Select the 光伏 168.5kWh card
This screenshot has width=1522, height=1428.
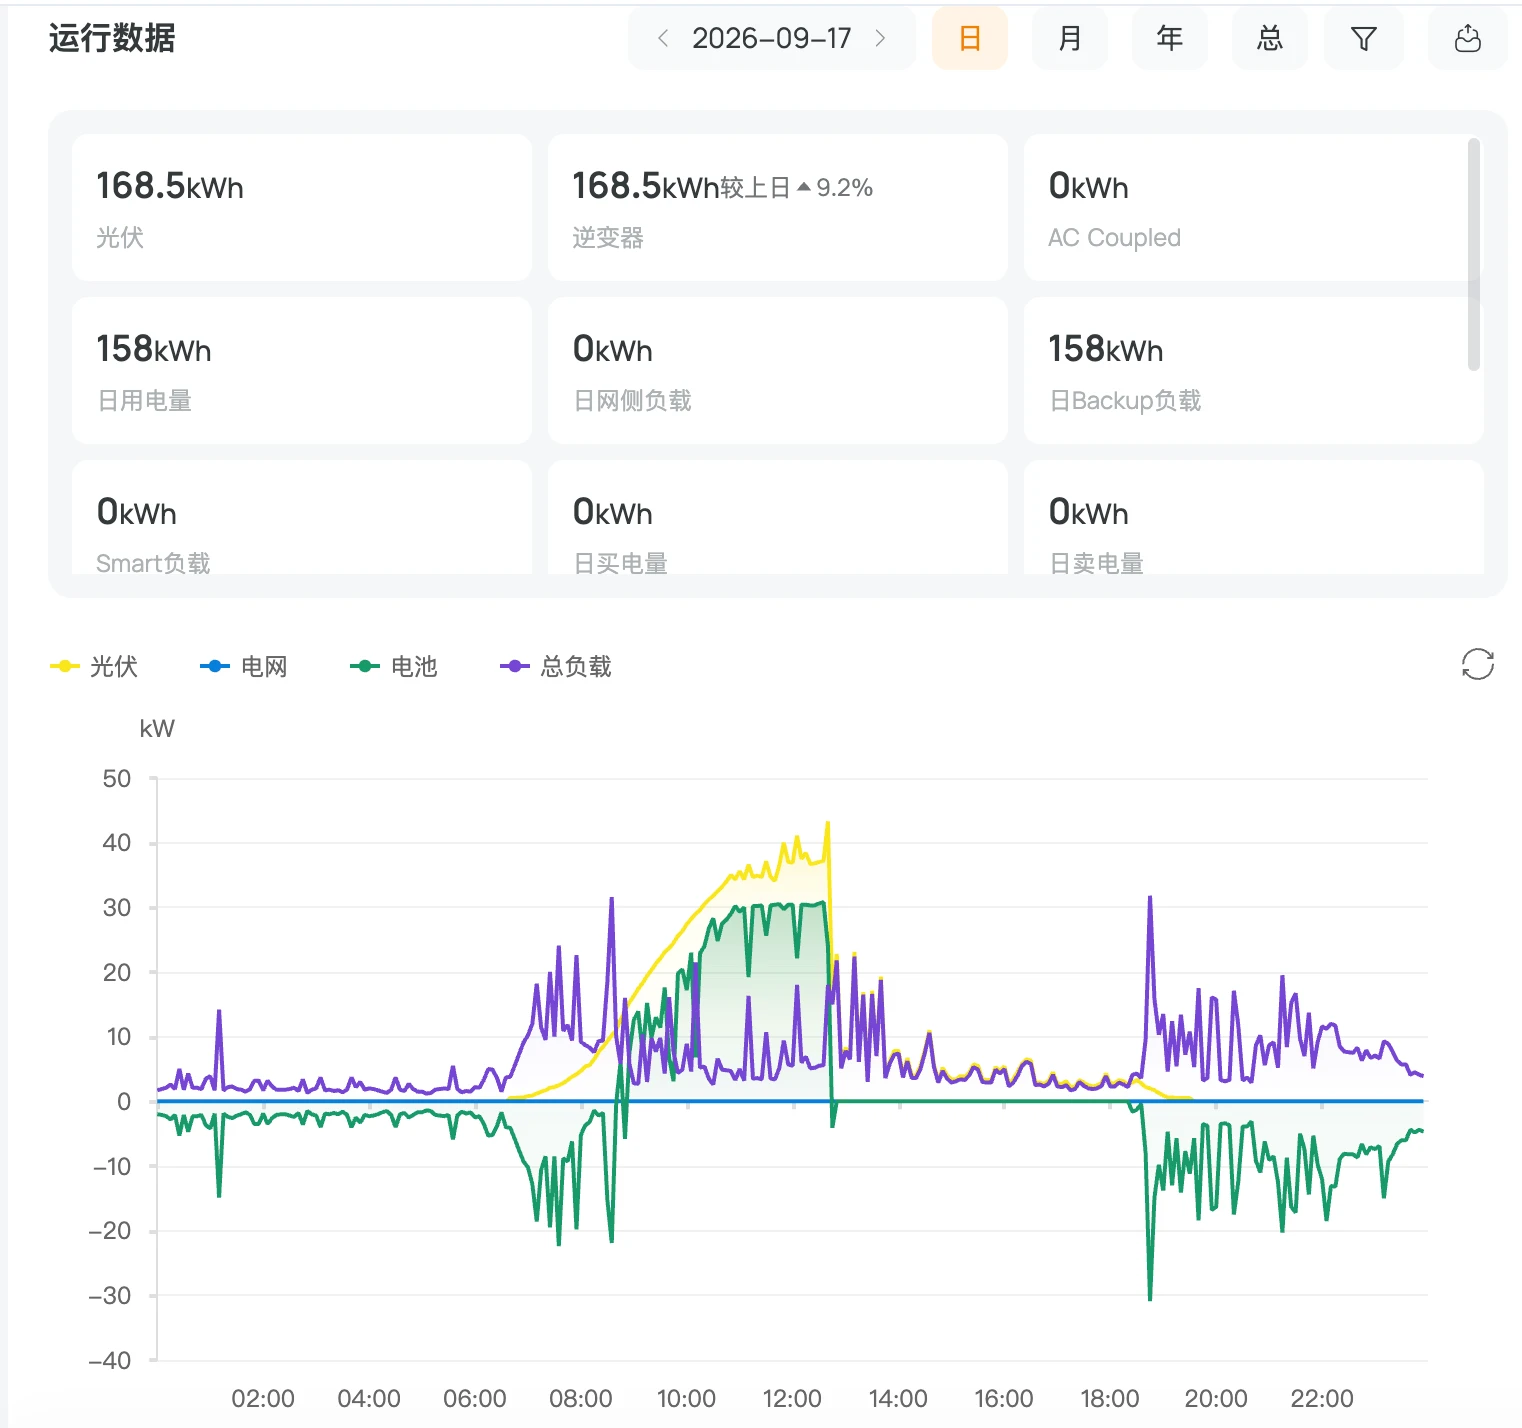coord(302,208)
